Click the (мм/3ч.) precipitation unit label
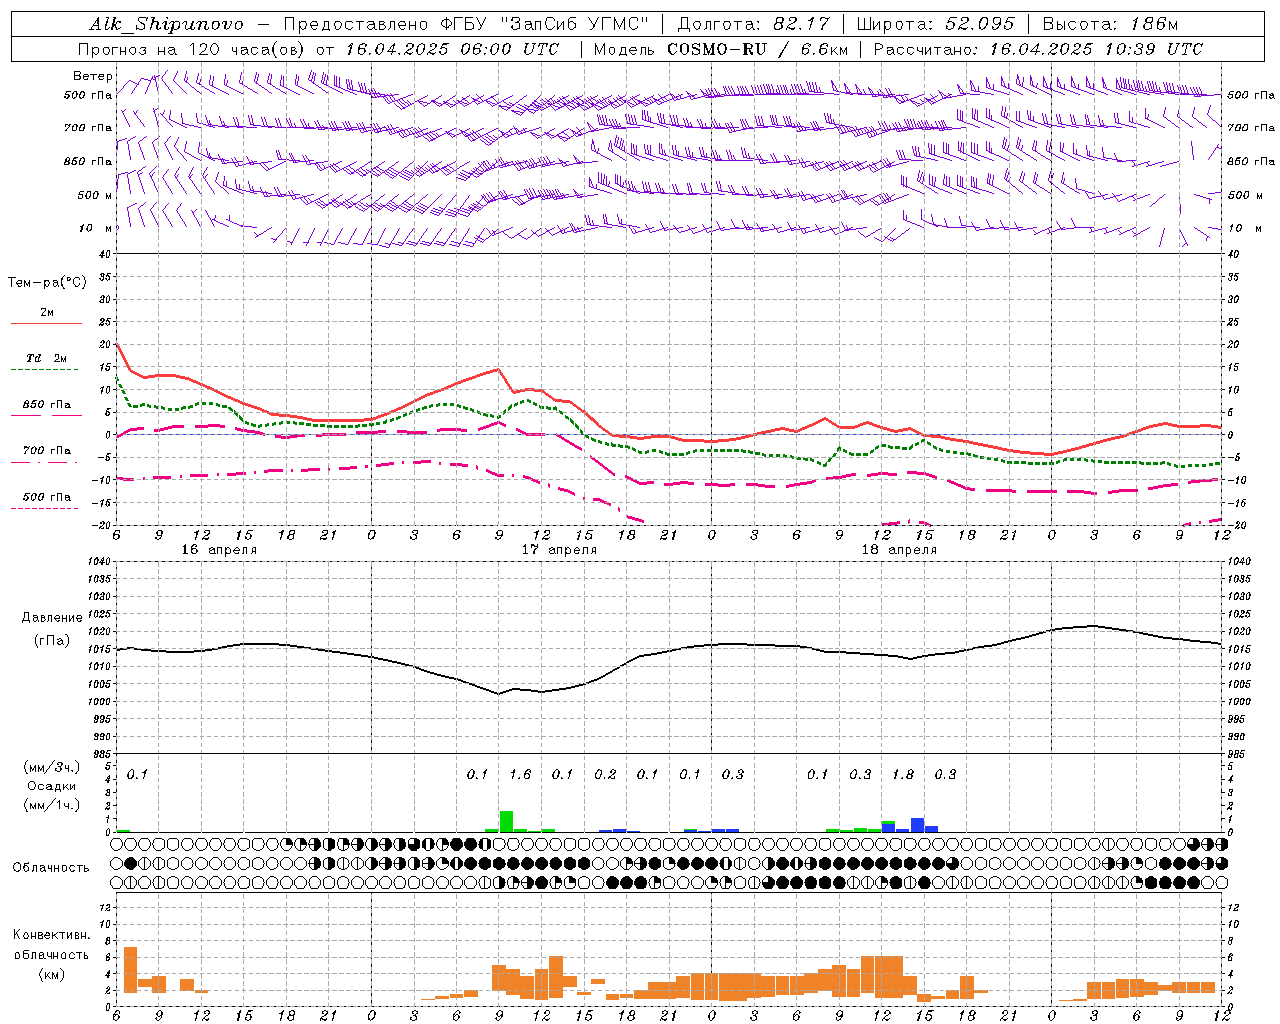The width and height of the screenshot is (1280, 1024). click(x=52, y=767)
